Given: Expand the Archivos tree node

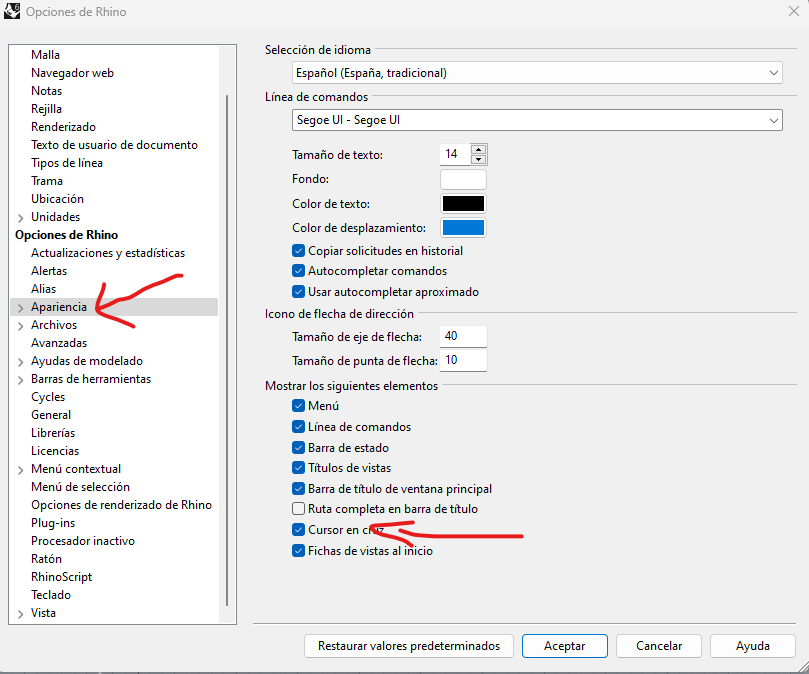Looking at the screenshot, I should coord(21,326).
